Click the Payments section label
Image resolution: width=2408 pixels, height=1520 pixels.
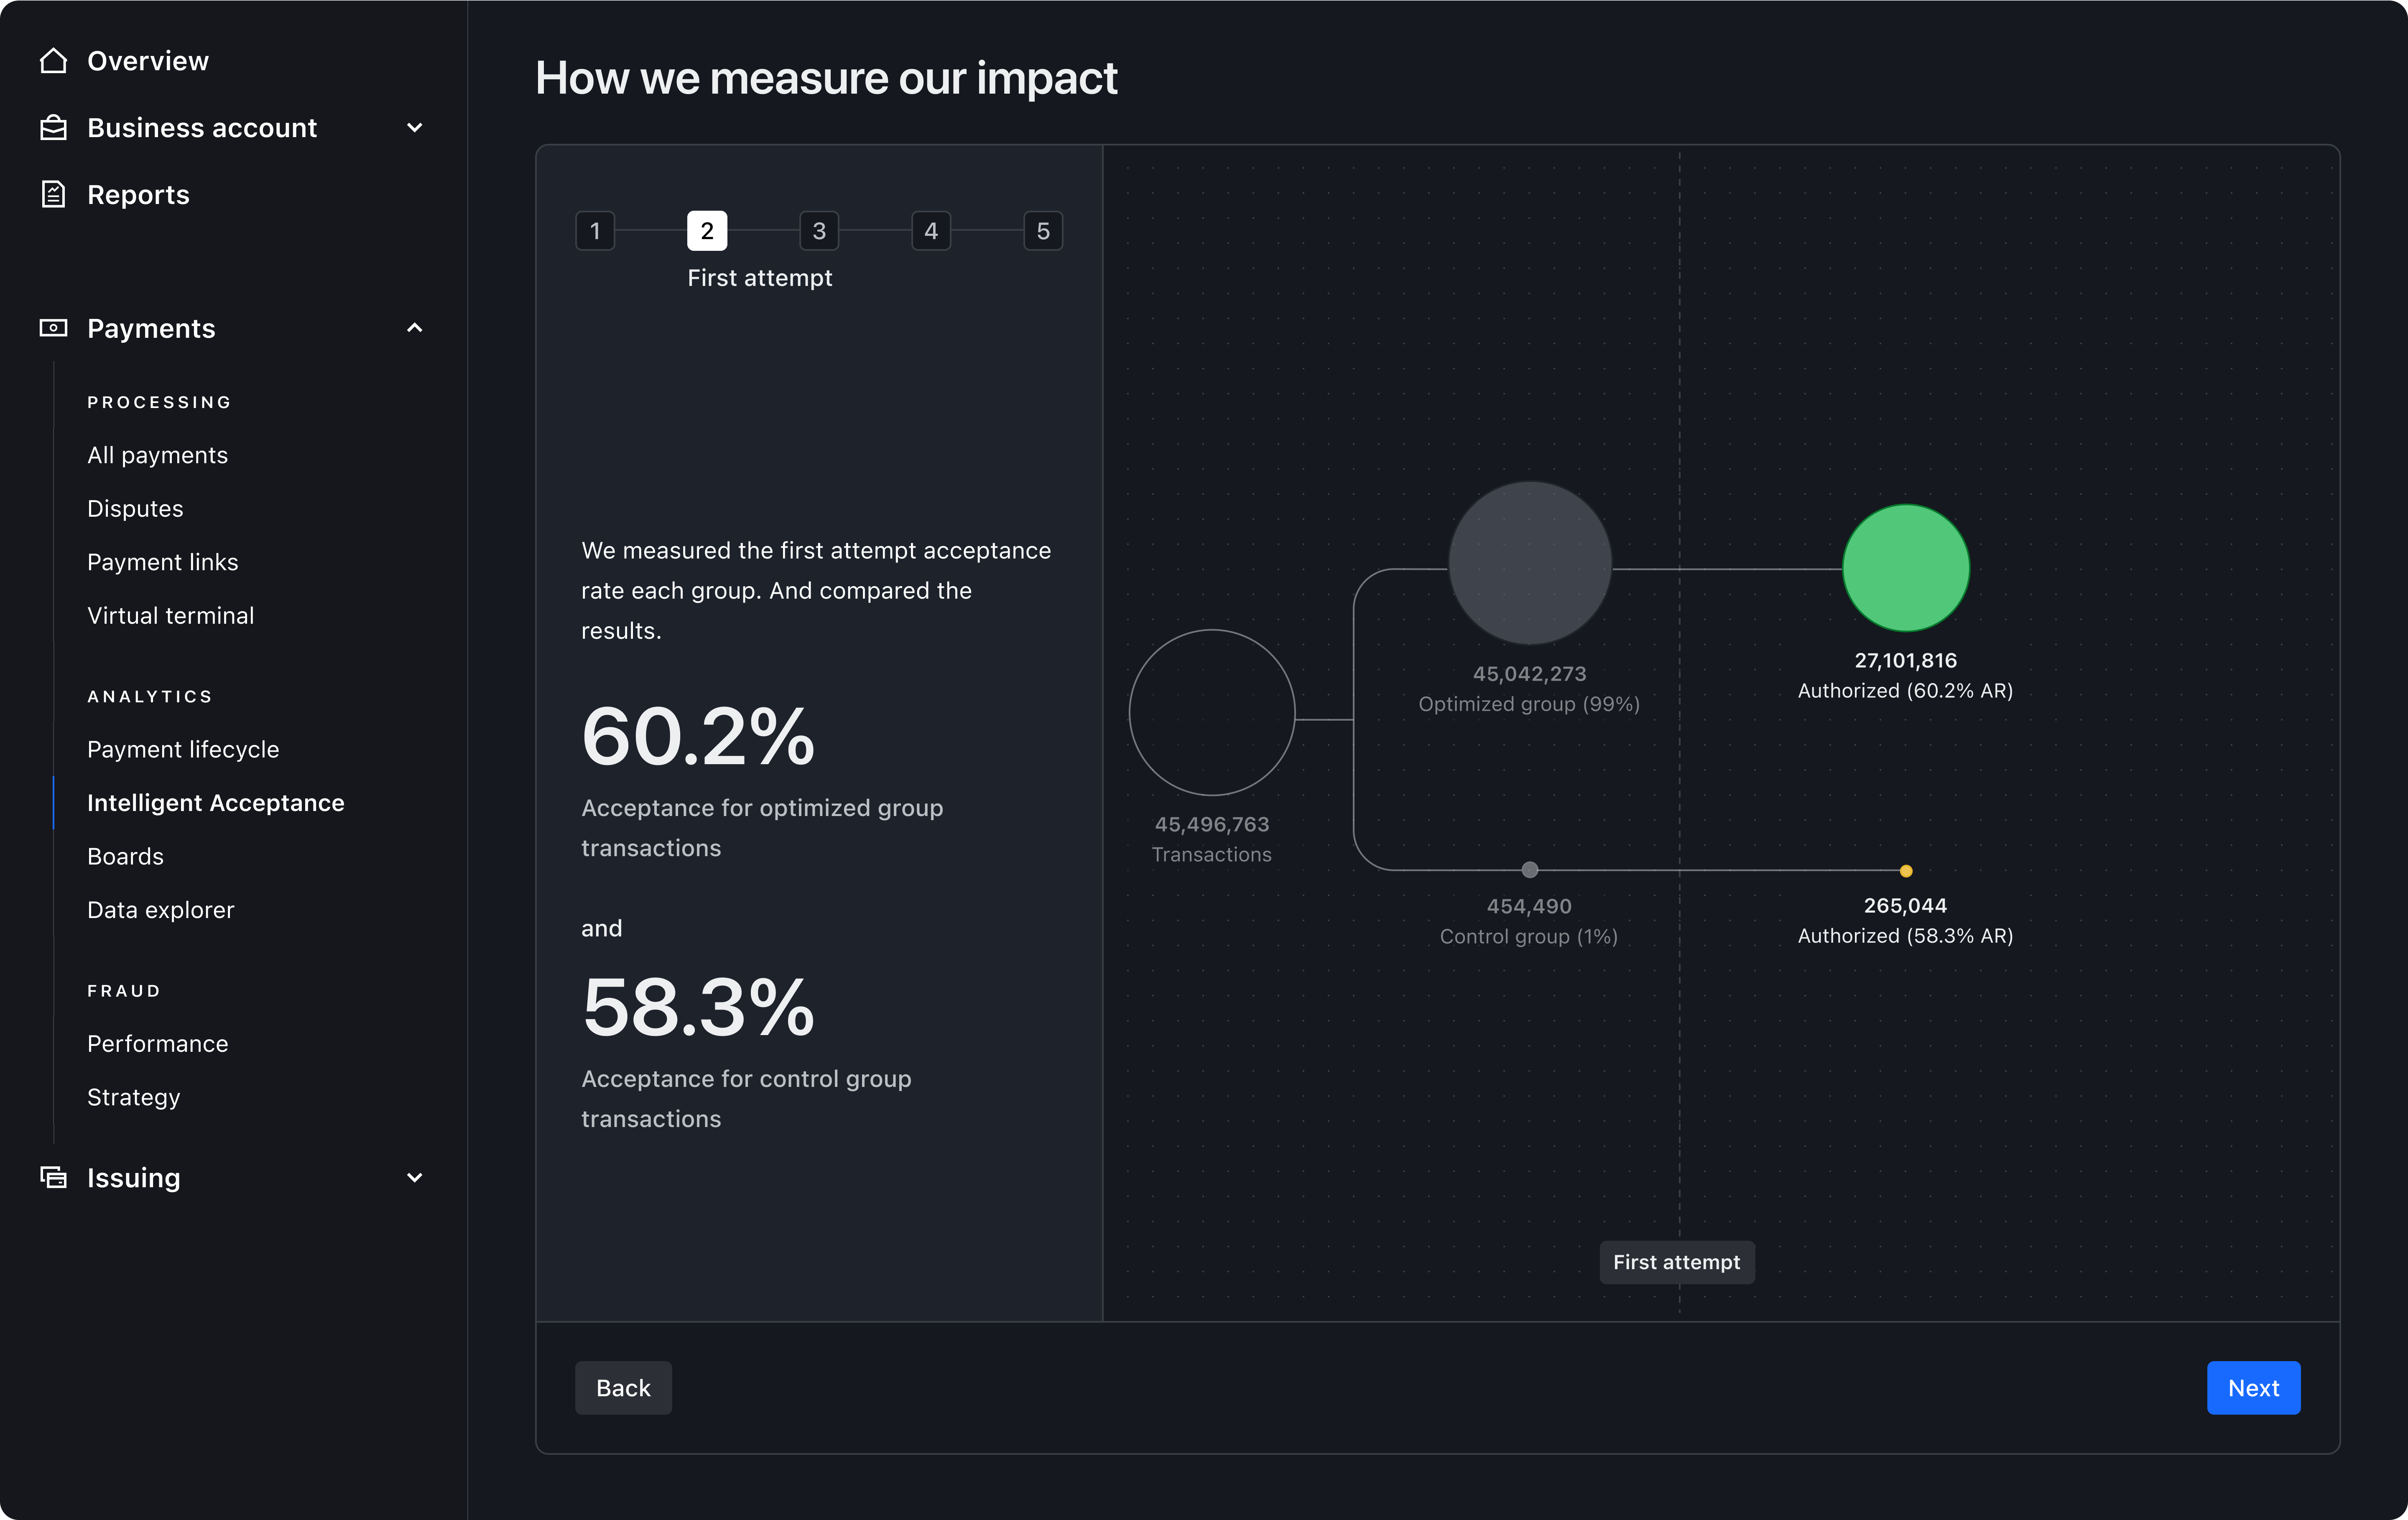pos(151,328)
